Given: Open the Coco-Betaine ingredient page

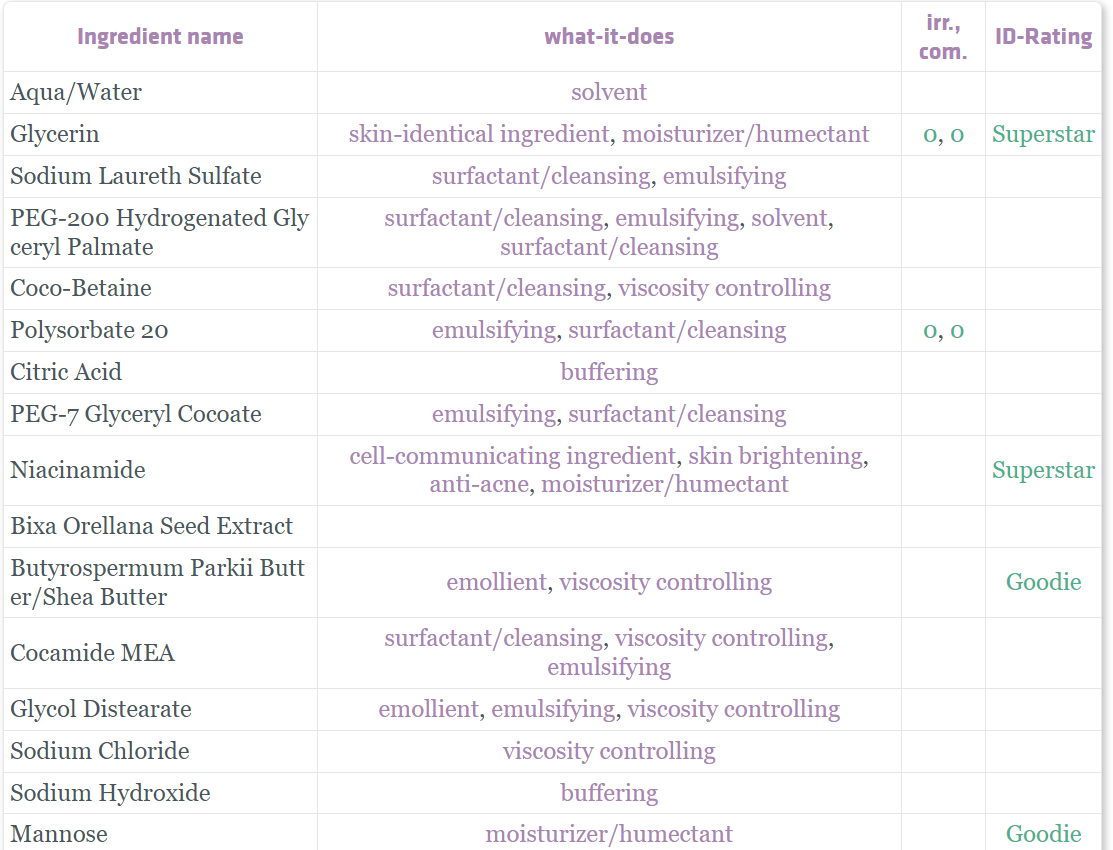Looking at the screenshot, I should click(81, 288).
